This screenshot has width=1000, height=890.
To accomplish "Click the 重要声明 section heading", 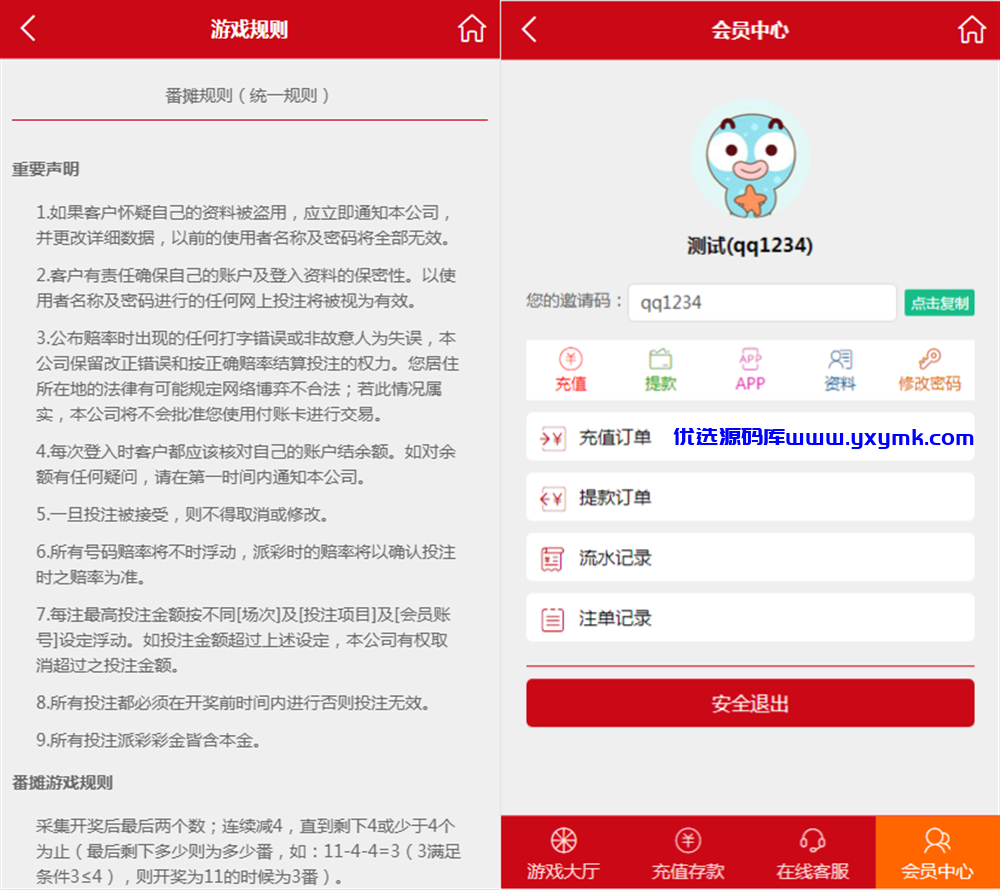I will (x=45, y=170).
